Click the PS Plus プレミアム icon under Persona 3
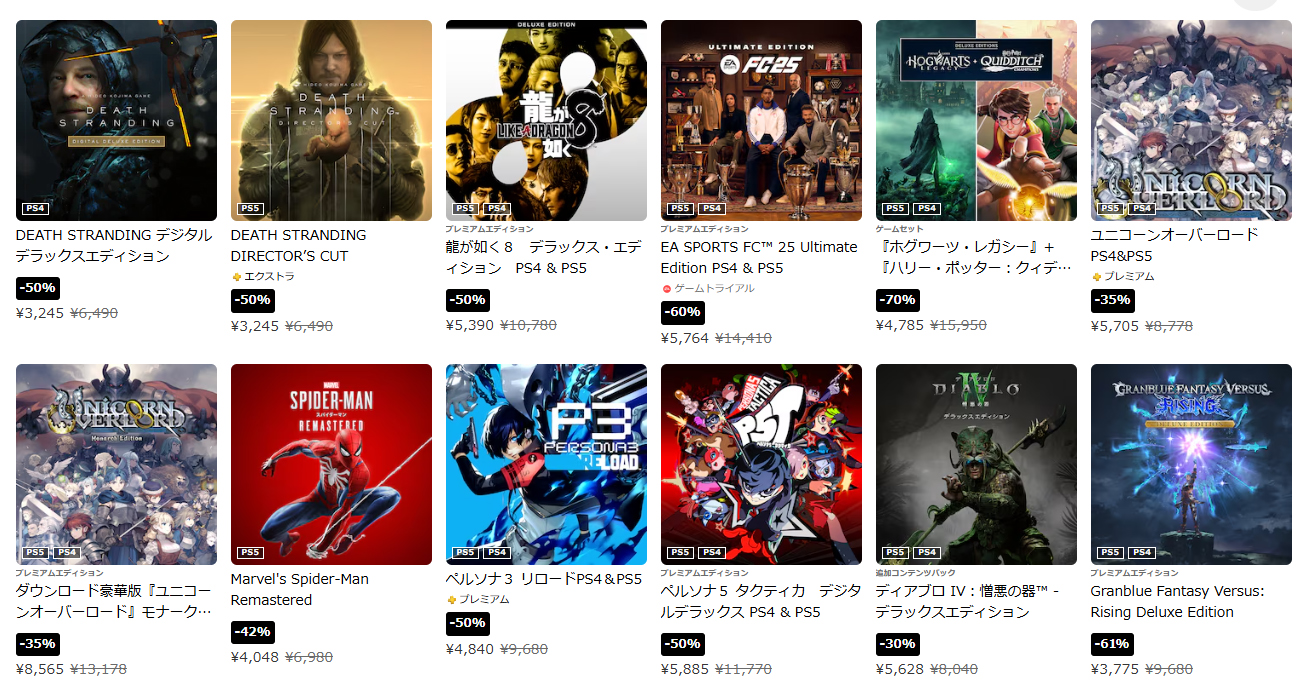 click(x=452, y=600)
